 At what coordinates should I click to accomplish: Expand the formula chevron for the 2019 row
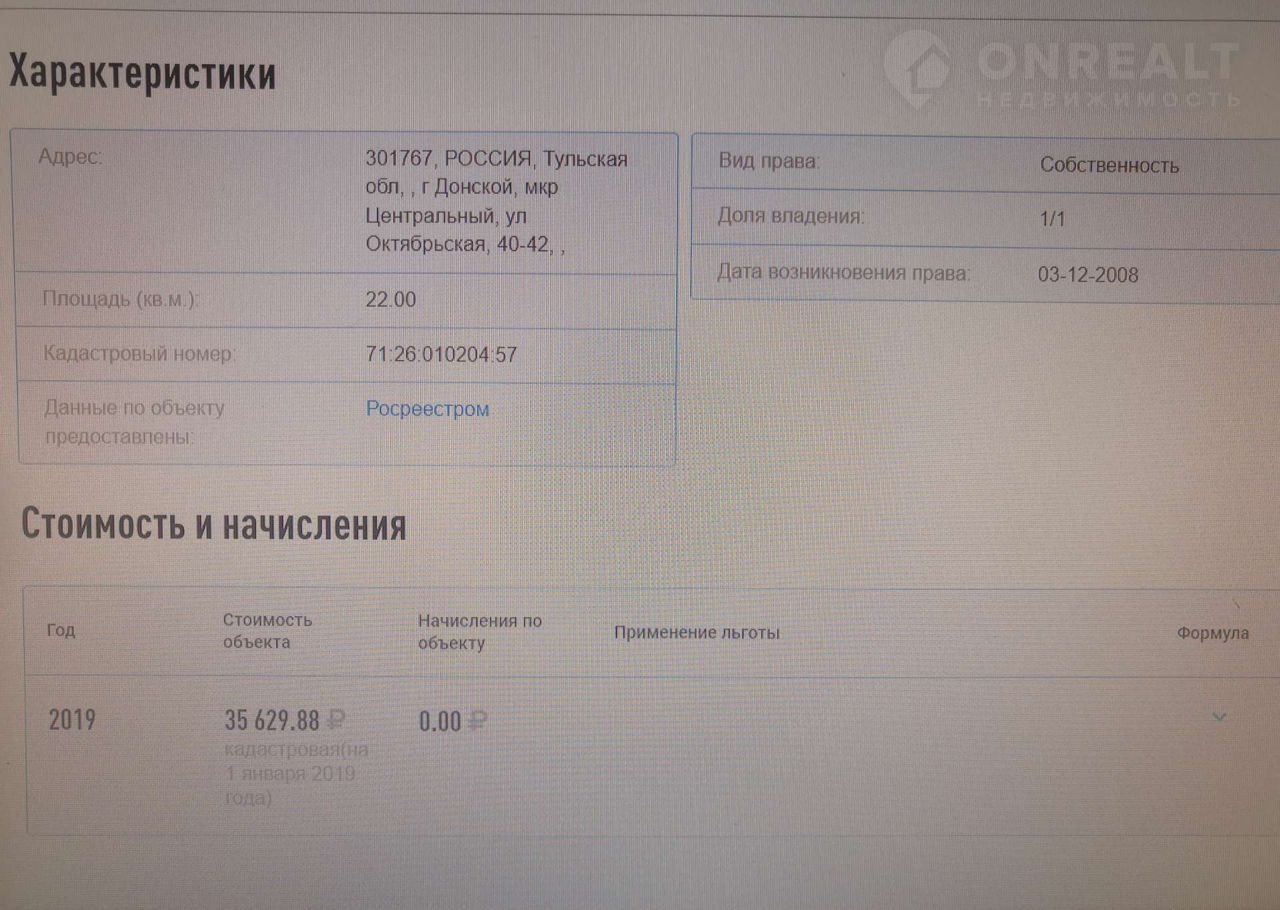point(1218,717)
